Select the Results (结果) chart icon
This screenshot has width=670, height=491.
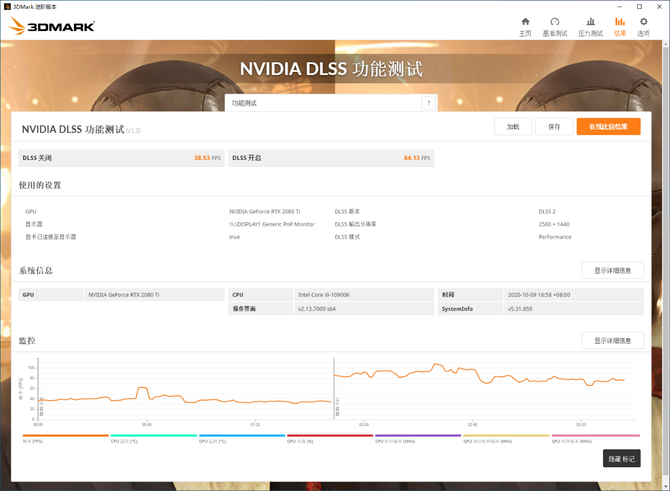pyautogui.click(x=620, y=26)
